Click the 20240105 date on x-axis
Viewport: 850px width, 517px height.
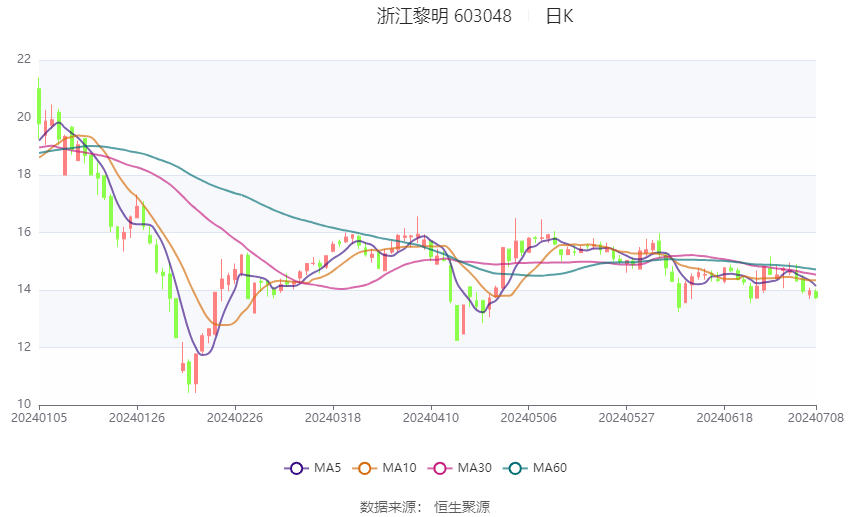click(38, 418)
